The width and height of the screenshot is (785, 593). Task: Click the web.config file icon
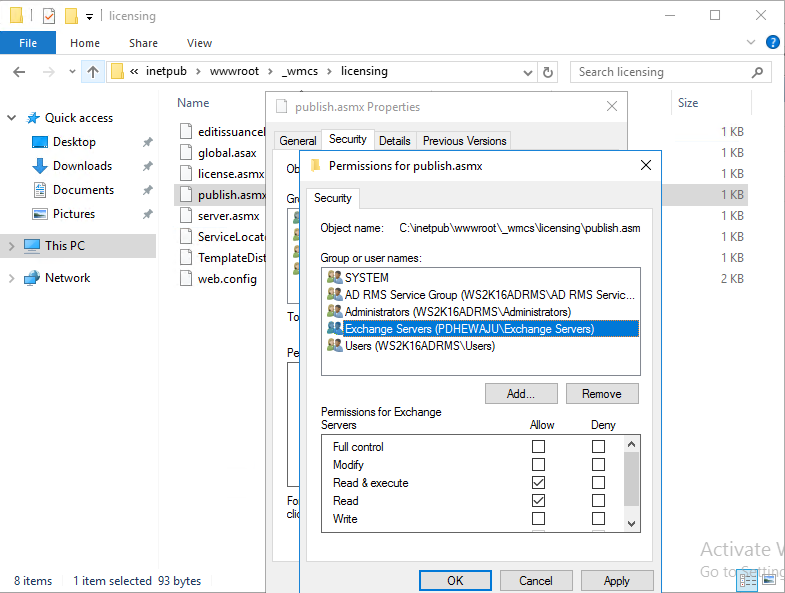(186, 278)
